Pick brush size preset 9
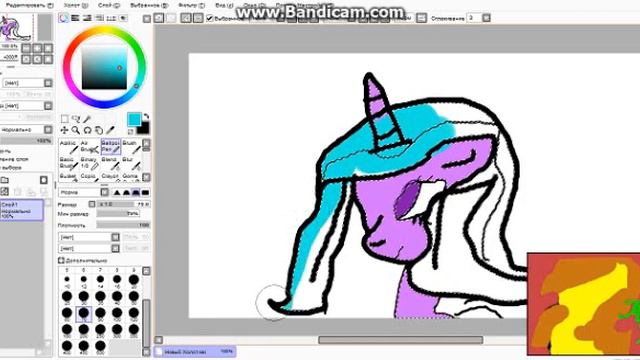The image size is (640, 360). coord(133,280)
